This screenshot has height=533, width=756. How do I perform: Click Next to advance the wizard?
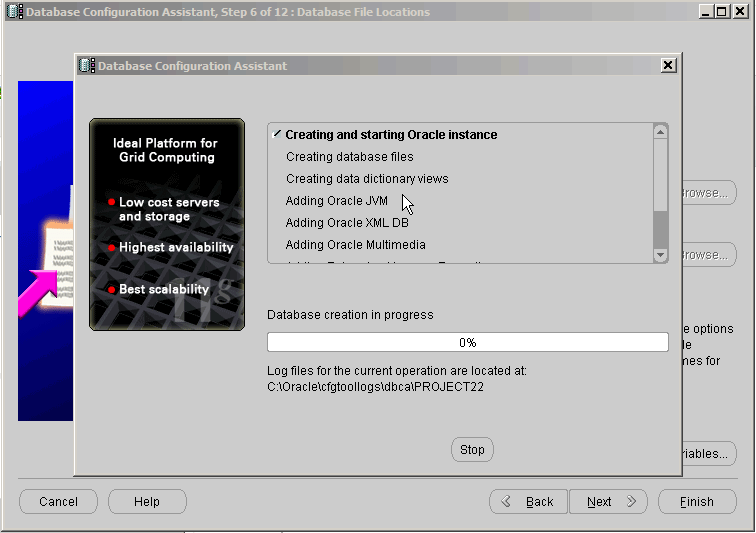click(608, 502)
